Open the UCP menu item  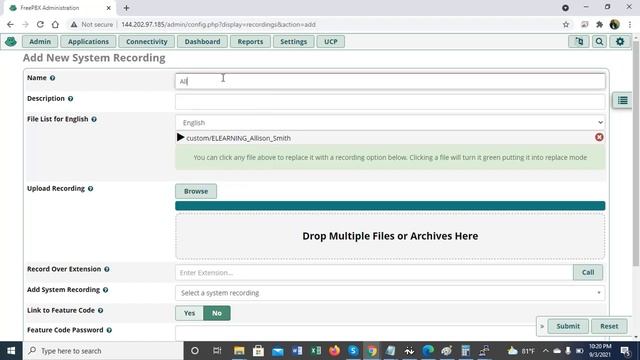click(x=331, y=41)
